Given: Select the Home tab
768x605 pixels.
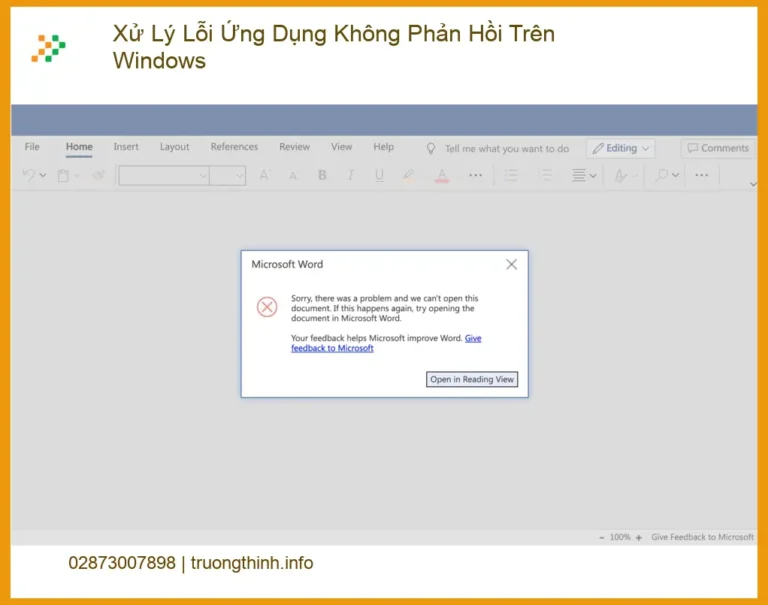Looking at the screenshot, I should tap(79, 146).
